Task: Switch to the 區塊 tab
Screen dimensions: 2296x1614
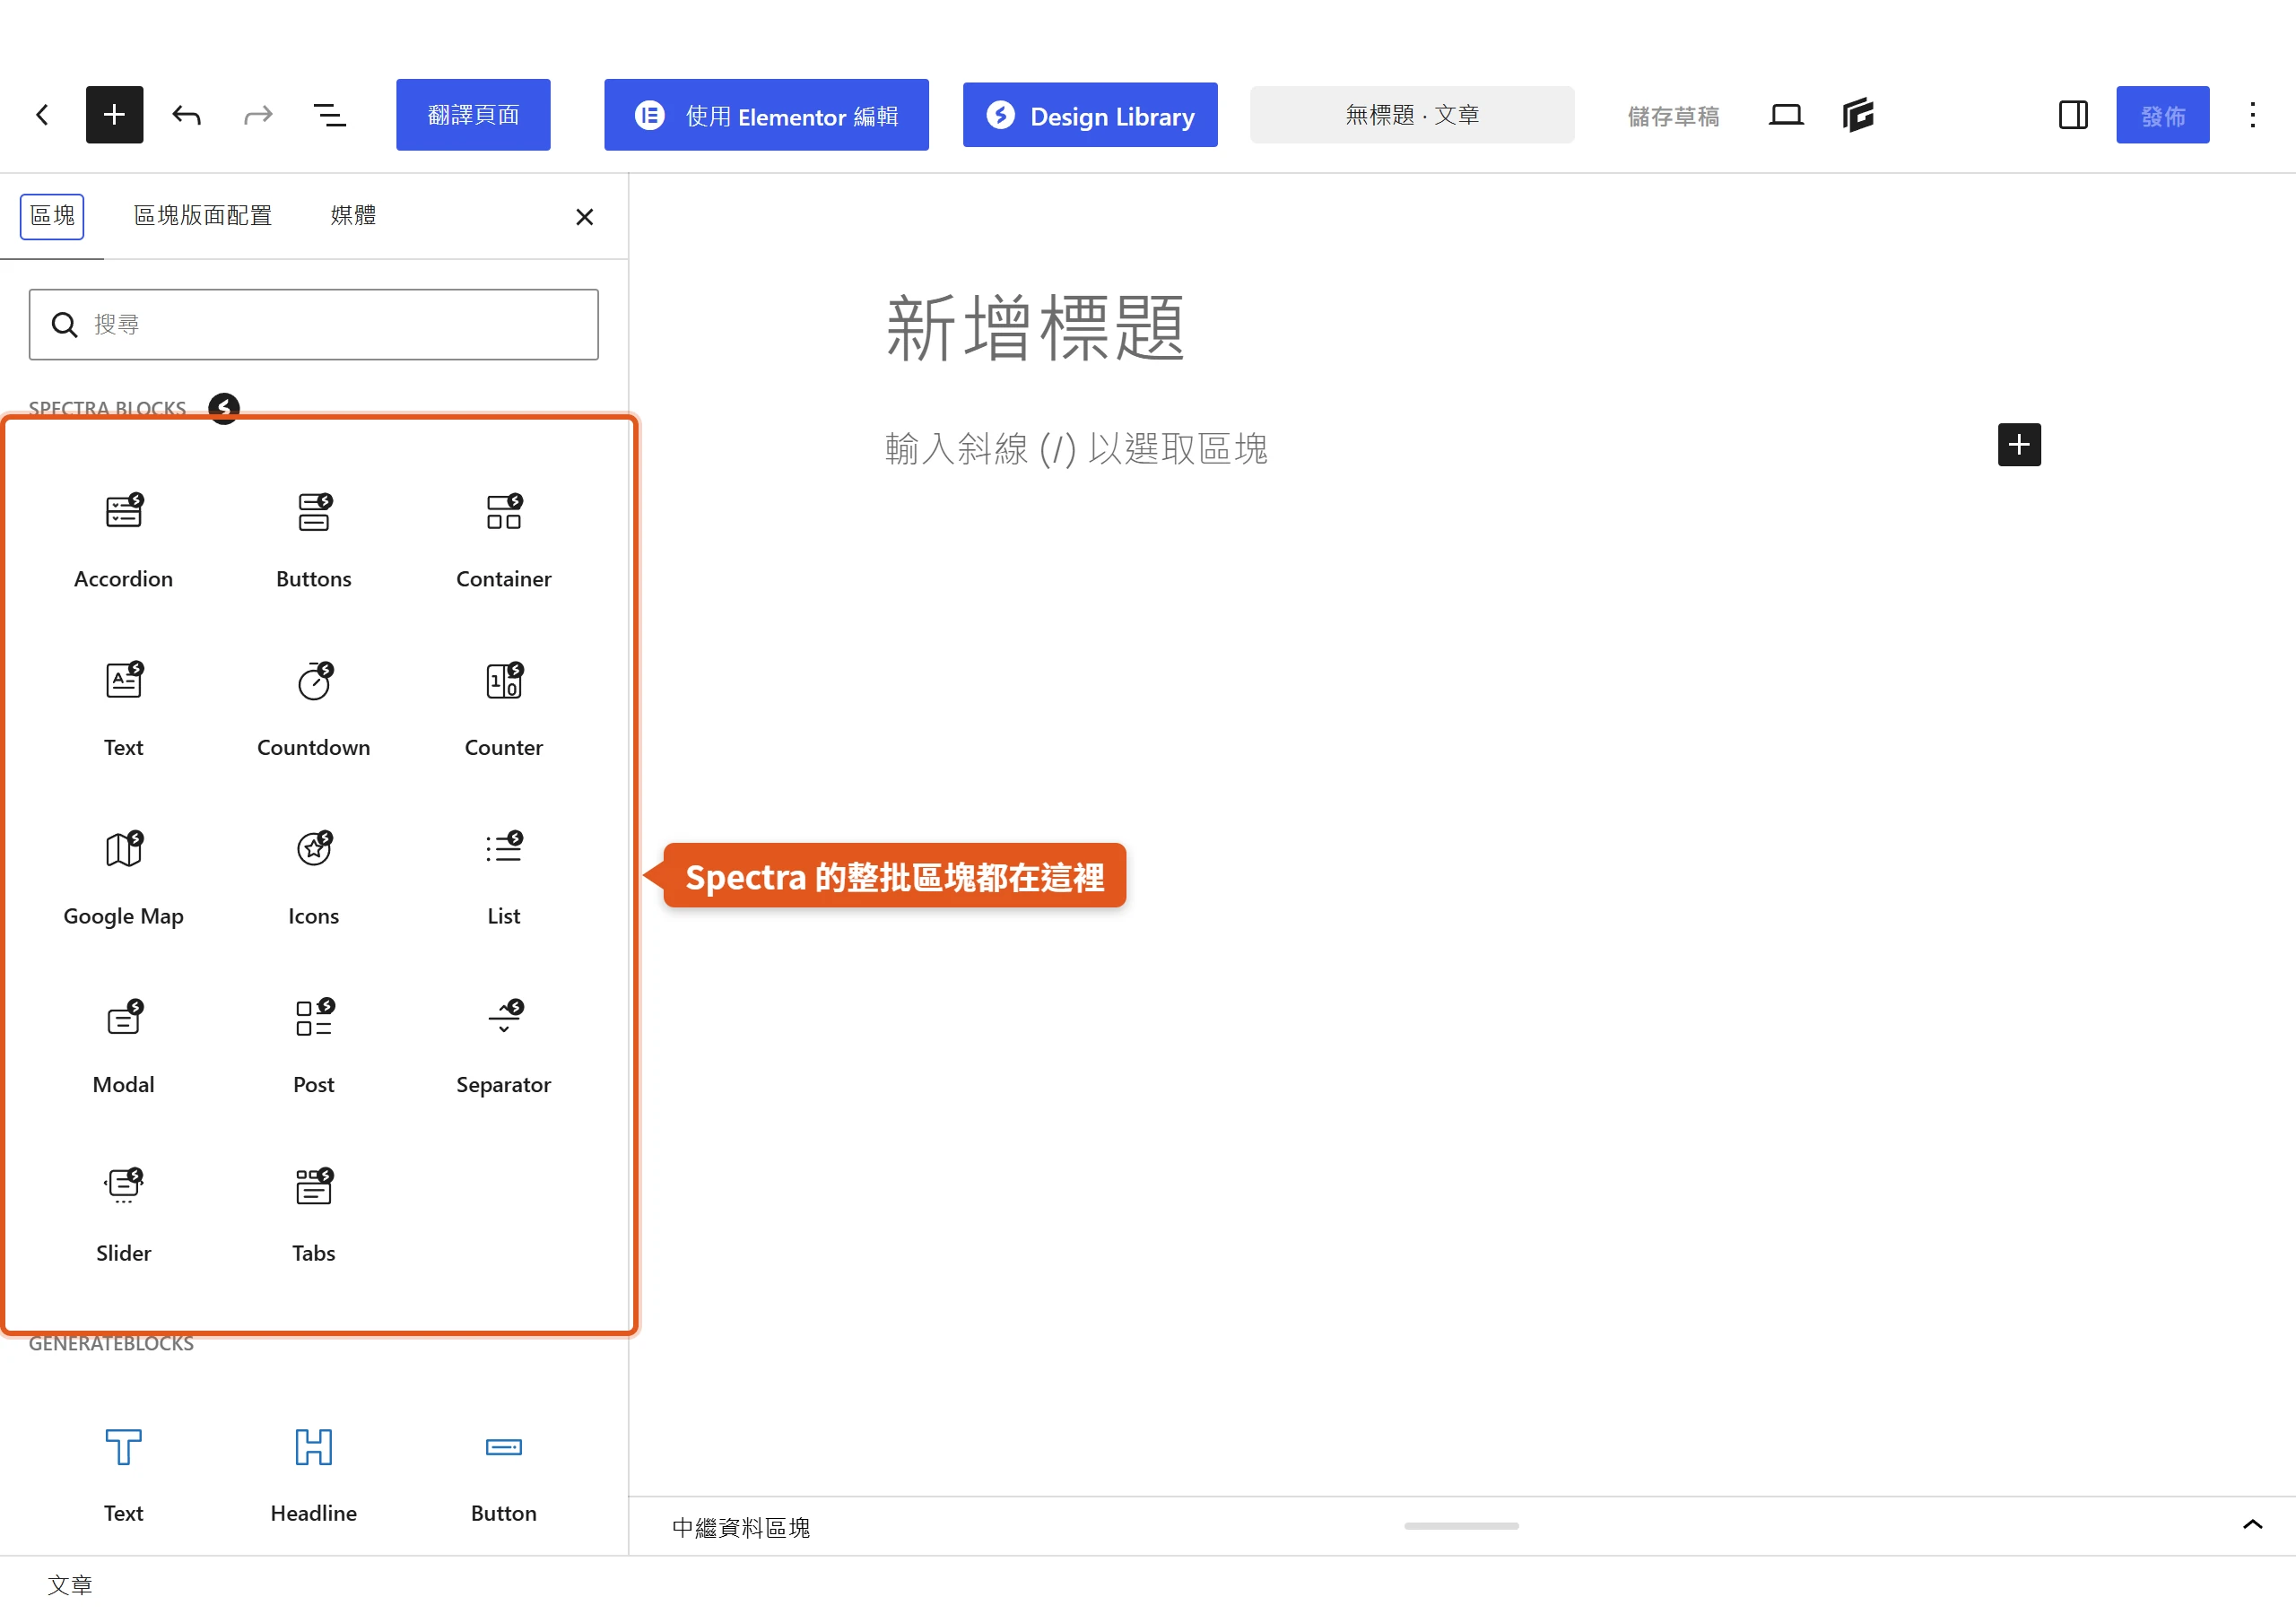Action: pyautogui.click(x=52, y=216)
